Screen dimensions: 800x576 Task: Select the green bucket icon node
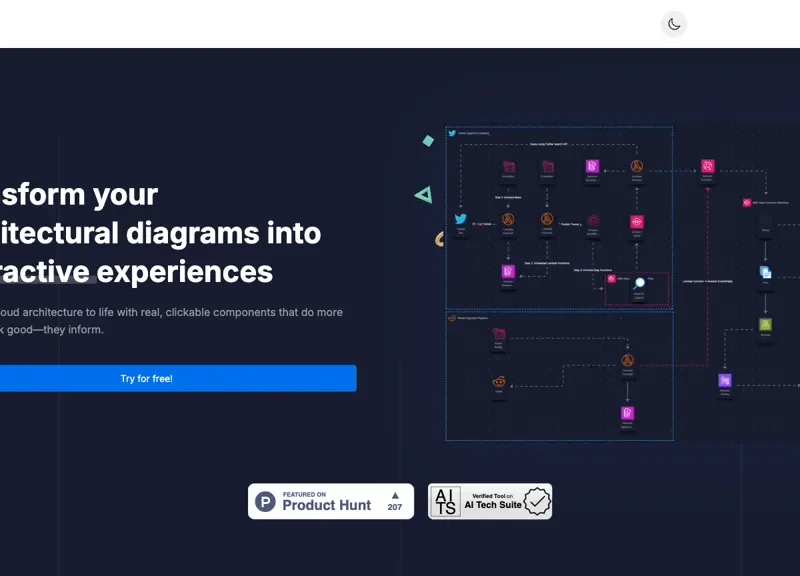[x=765, y=324]
